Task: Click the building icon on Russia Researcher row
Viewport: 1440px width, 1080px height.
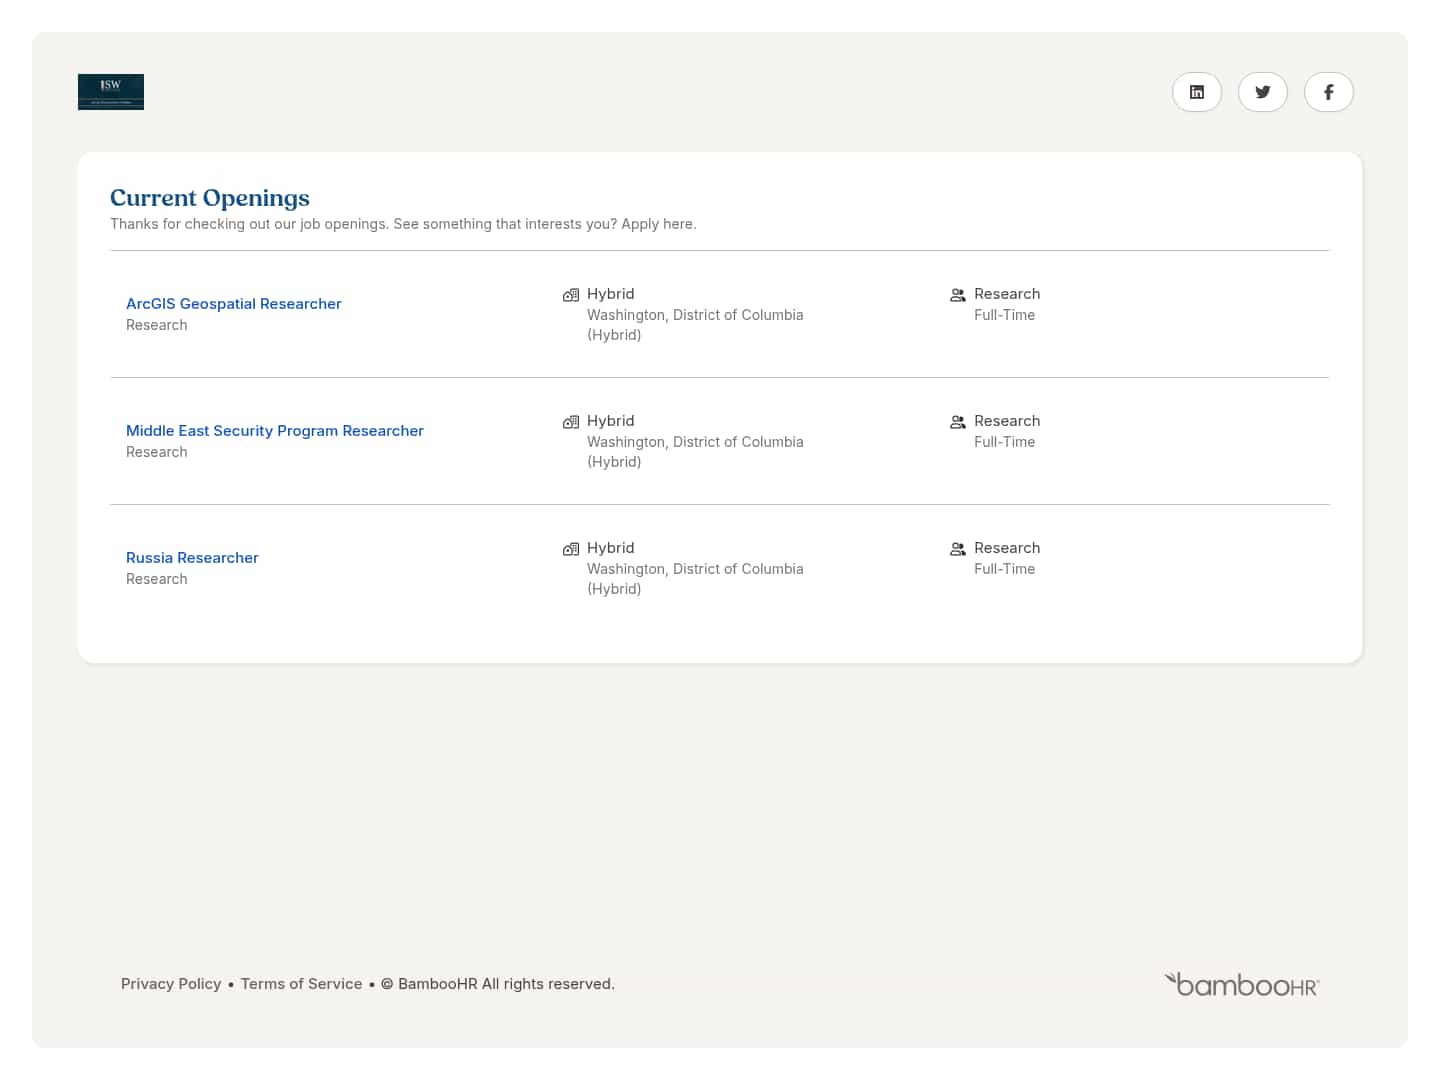Action: pyautogui.click(x=571, y=548)
